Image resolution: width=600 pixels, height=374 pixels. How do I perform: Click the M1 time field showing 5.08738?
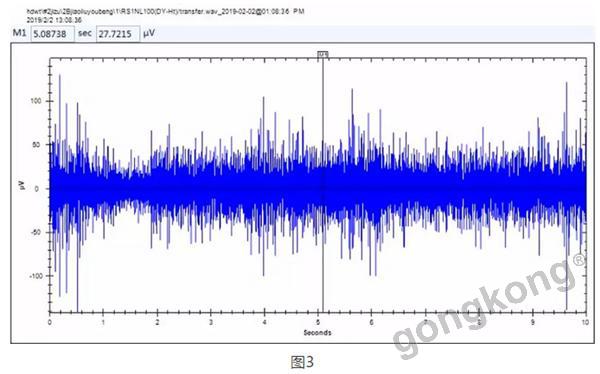click(x=52, y=34)
